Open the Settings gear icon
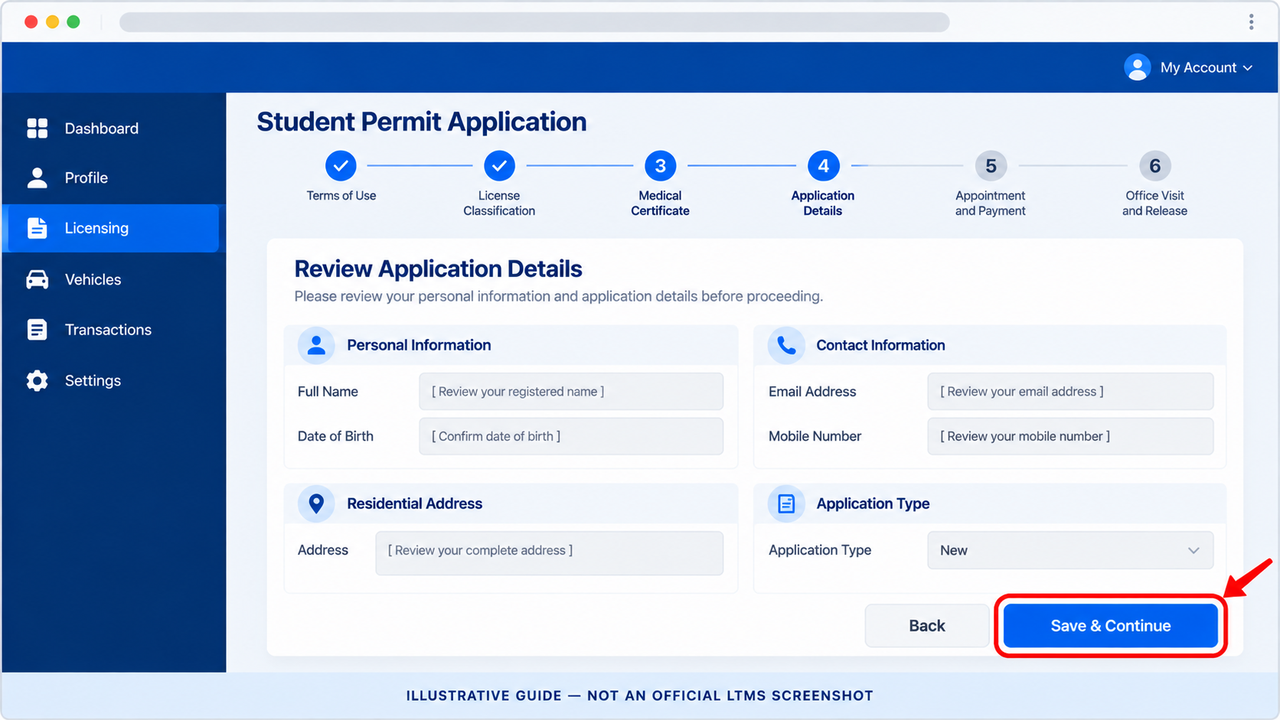The image size is (1280, 720). (x=37, y=380)
